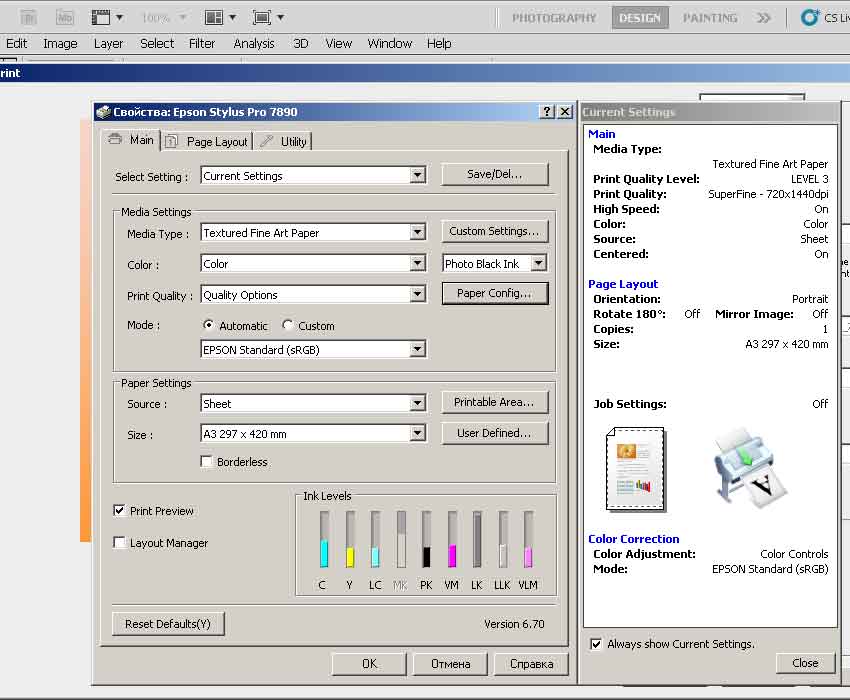Confirm settings with the OK button
This screenshot has height=700, width=850.
[x=369, y=664]
